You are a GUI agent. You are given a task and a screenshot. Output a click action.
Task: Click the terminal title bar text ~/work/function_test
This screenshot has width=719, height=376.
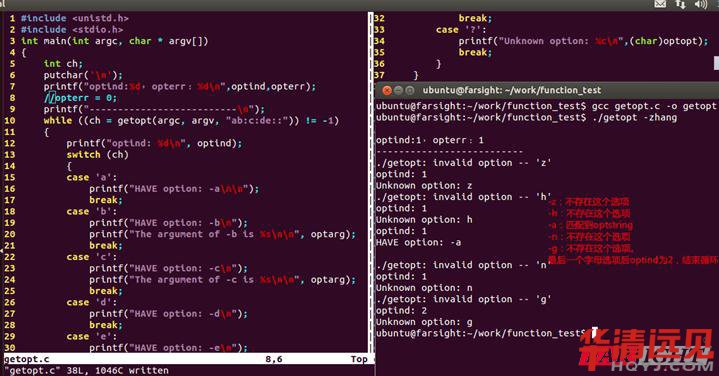click(553, 90)
